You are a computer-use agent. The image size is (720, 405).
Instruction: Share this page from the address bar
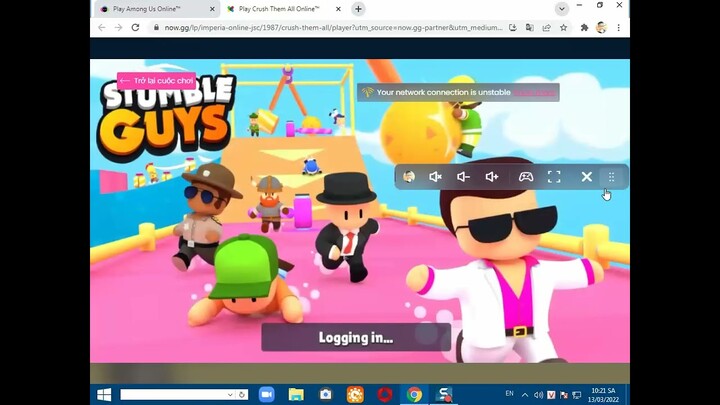pos(546,28)
